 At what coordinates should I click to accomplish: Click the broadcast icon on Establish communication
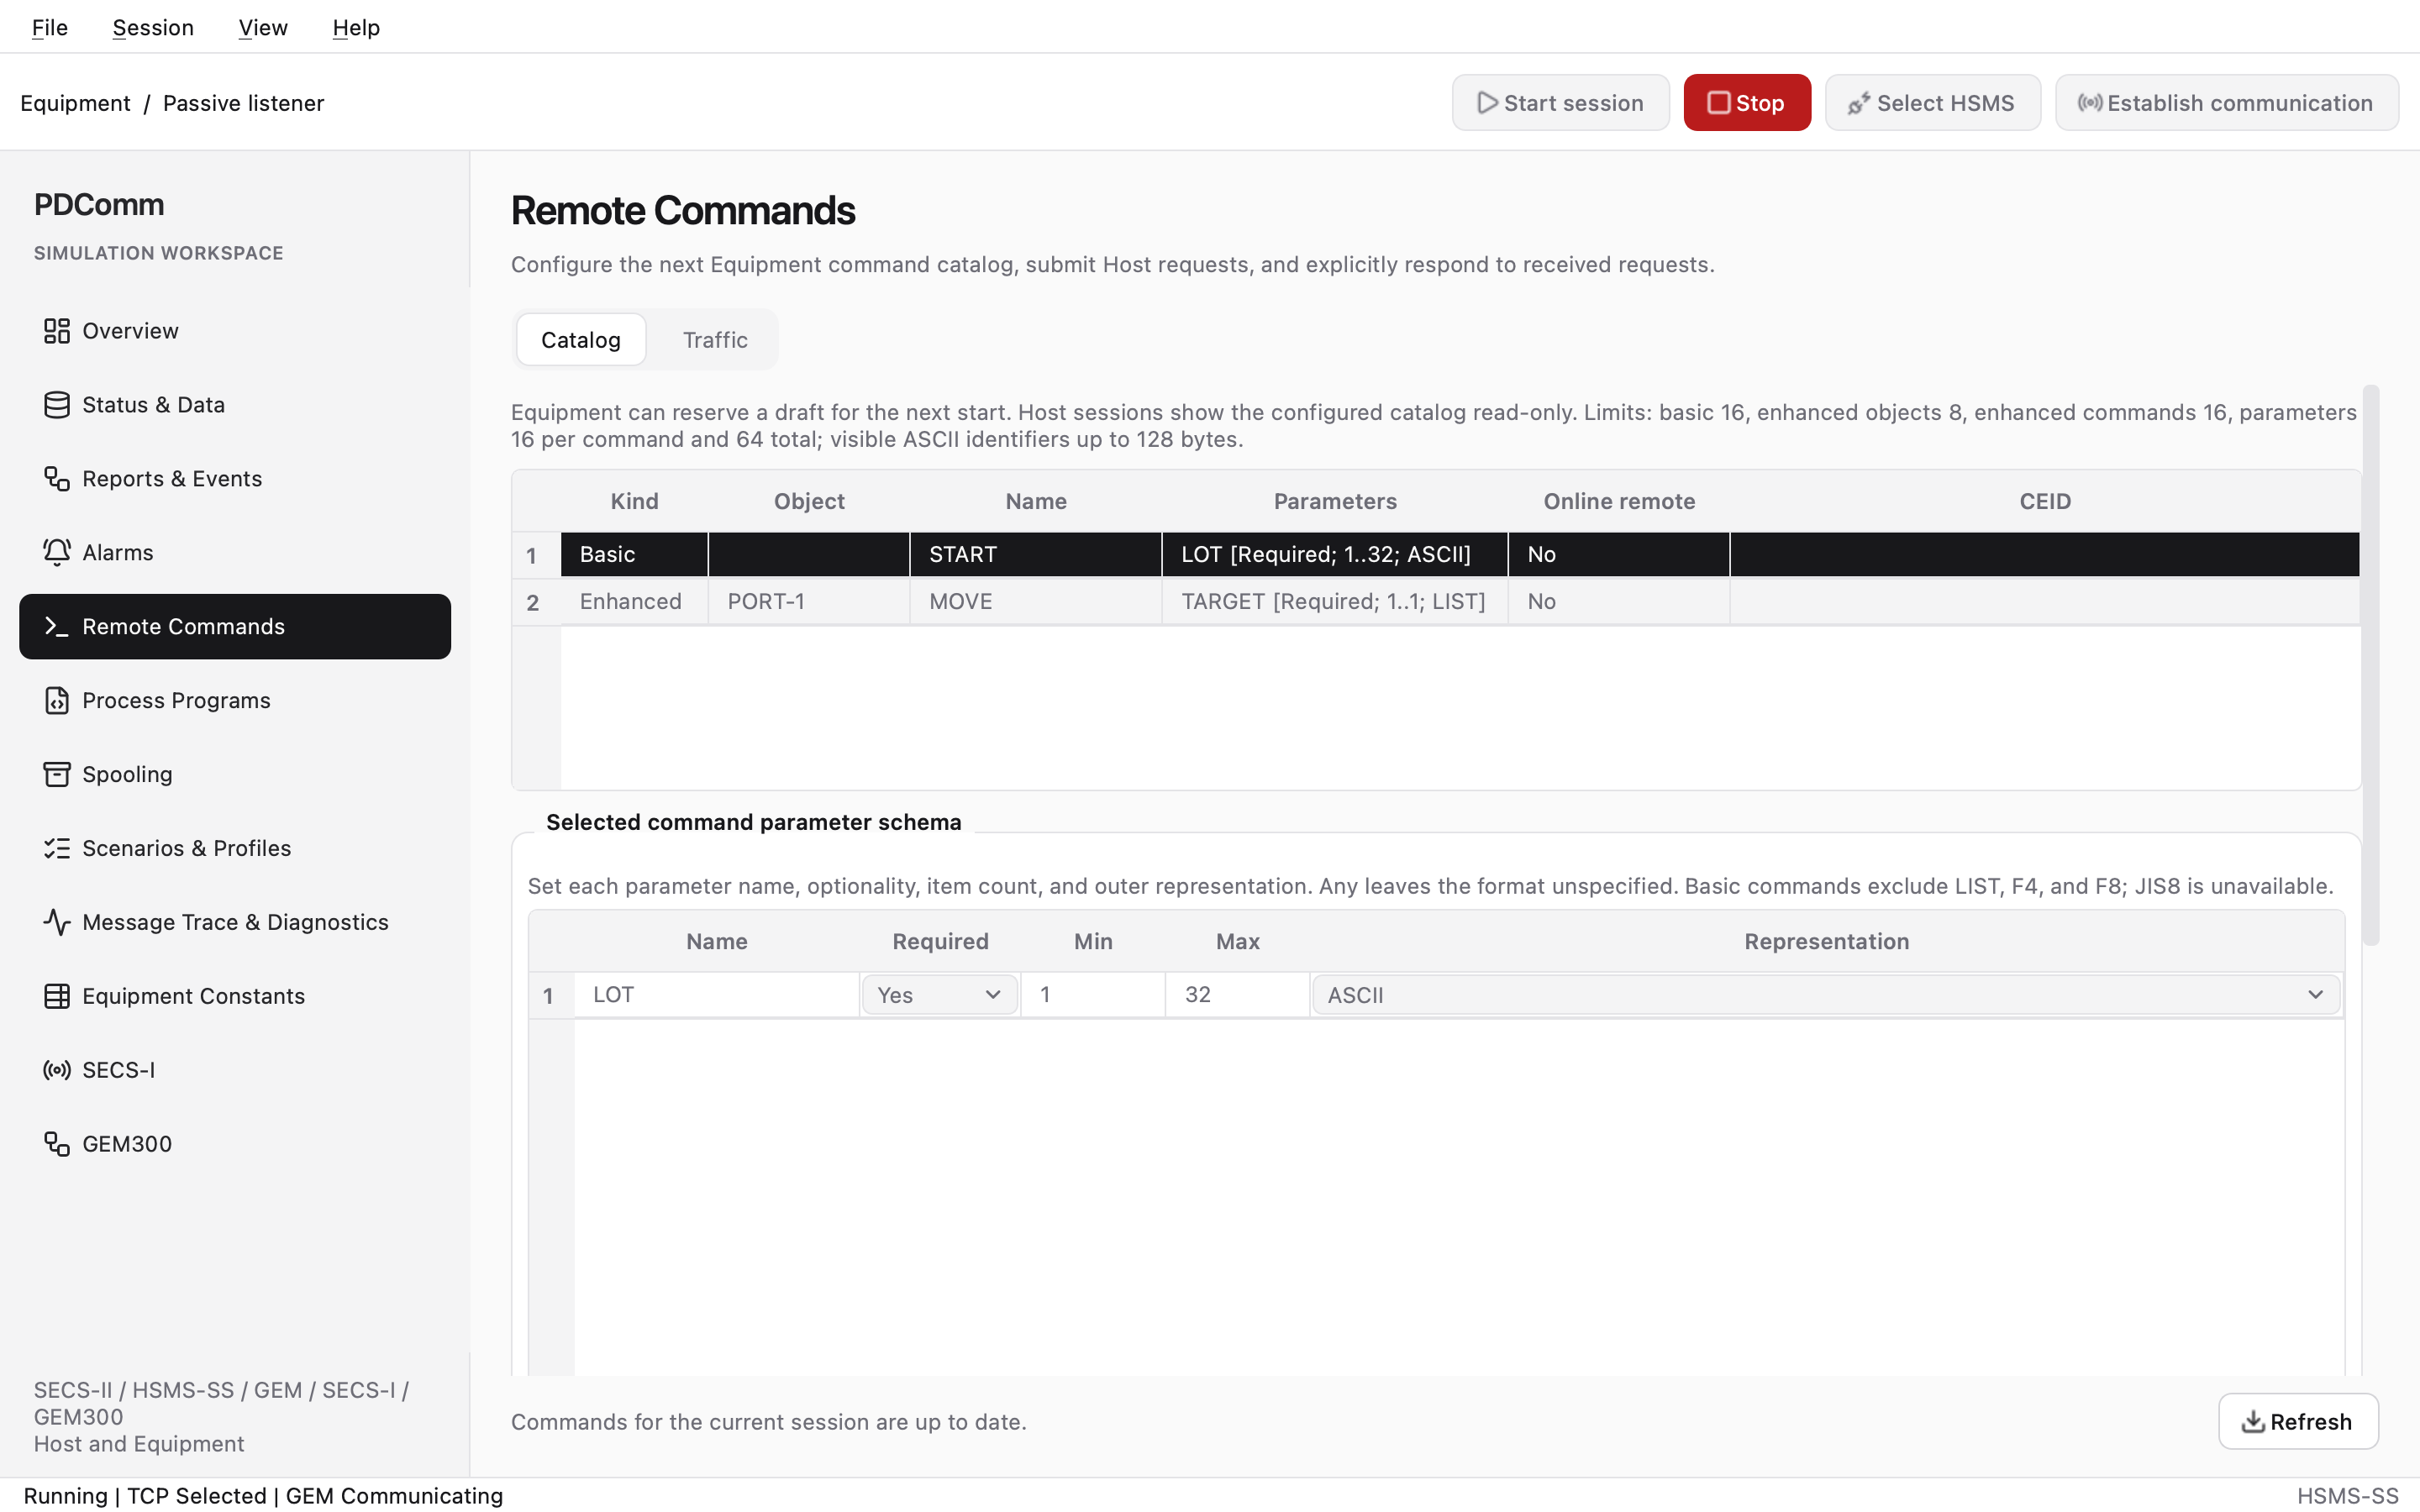point(2090,103)
